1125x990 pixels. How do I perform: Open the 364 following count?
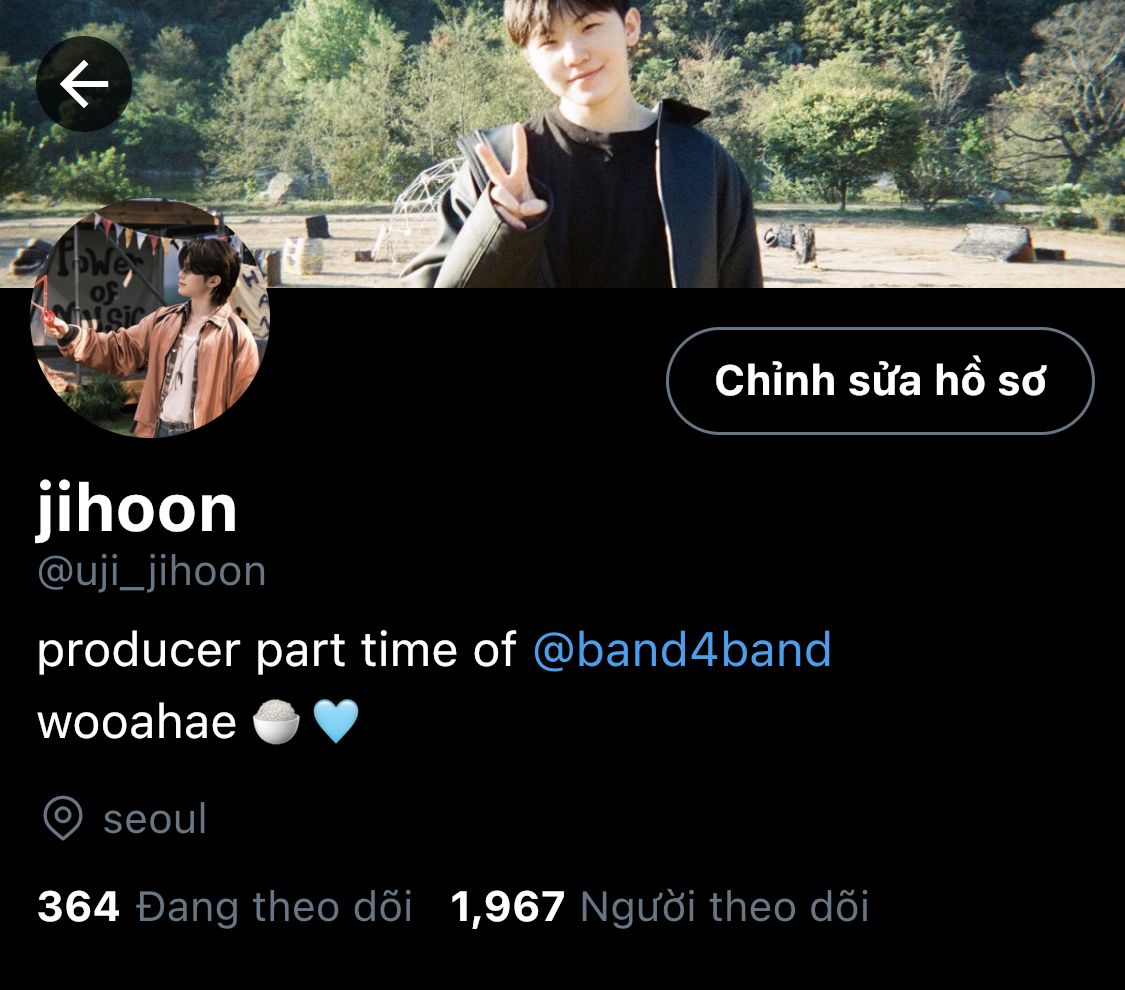78,906
